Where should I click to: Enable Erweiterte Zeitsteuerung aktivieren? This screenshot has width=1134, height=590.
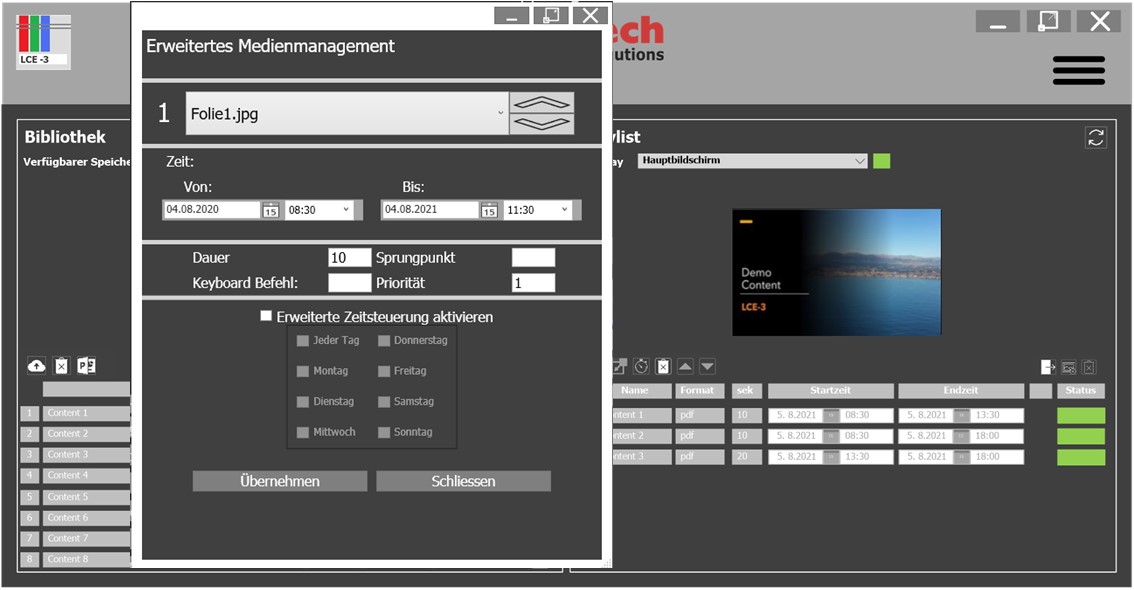pos(267,316)
